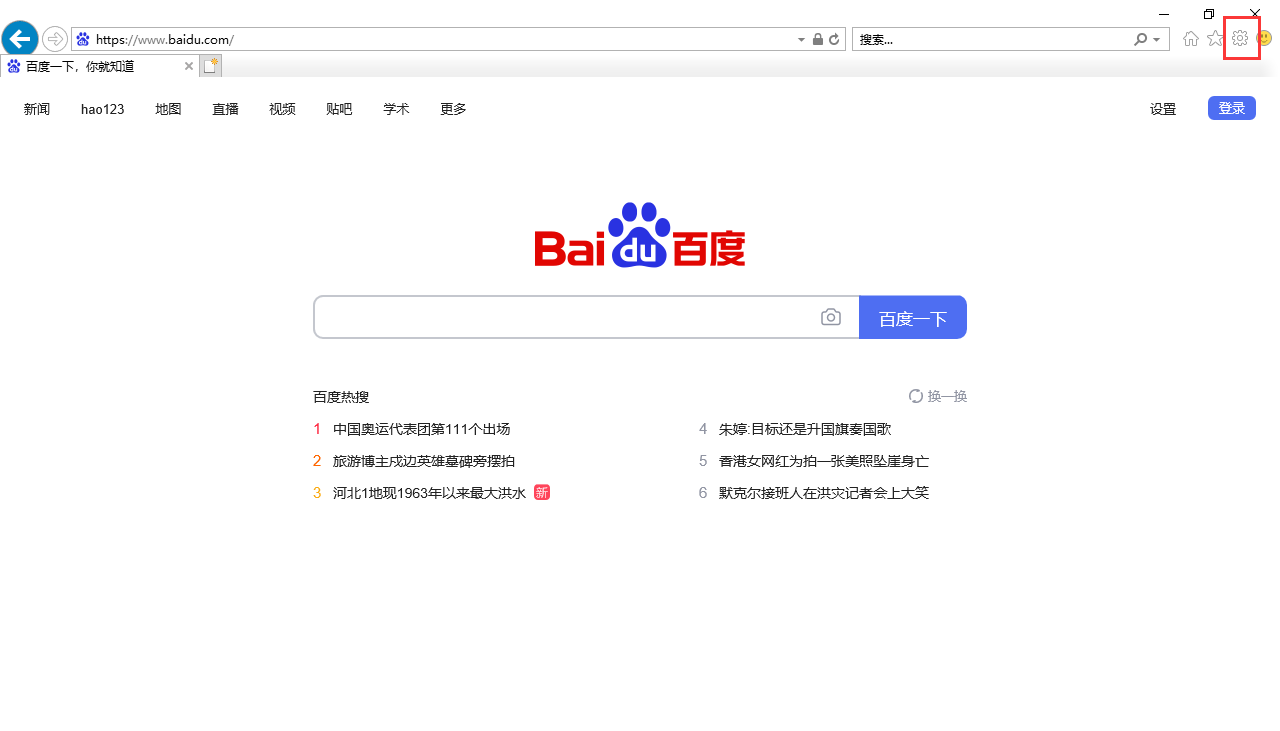
Task: Open hot search 朱婷:目标还是升国旗奏国歌
Action: click(805, 429)
